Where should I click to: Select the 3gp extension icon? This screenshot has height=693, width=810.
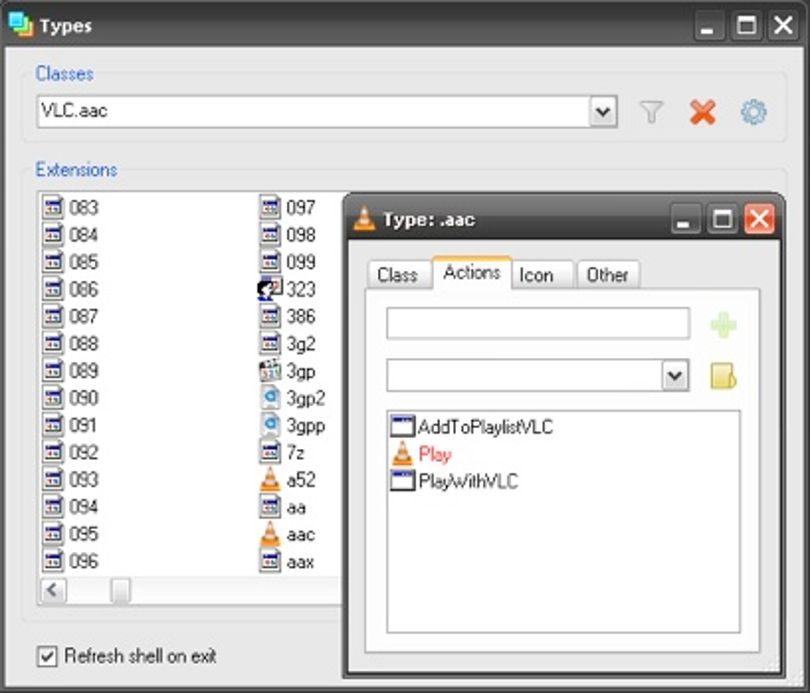pos(270,371)
